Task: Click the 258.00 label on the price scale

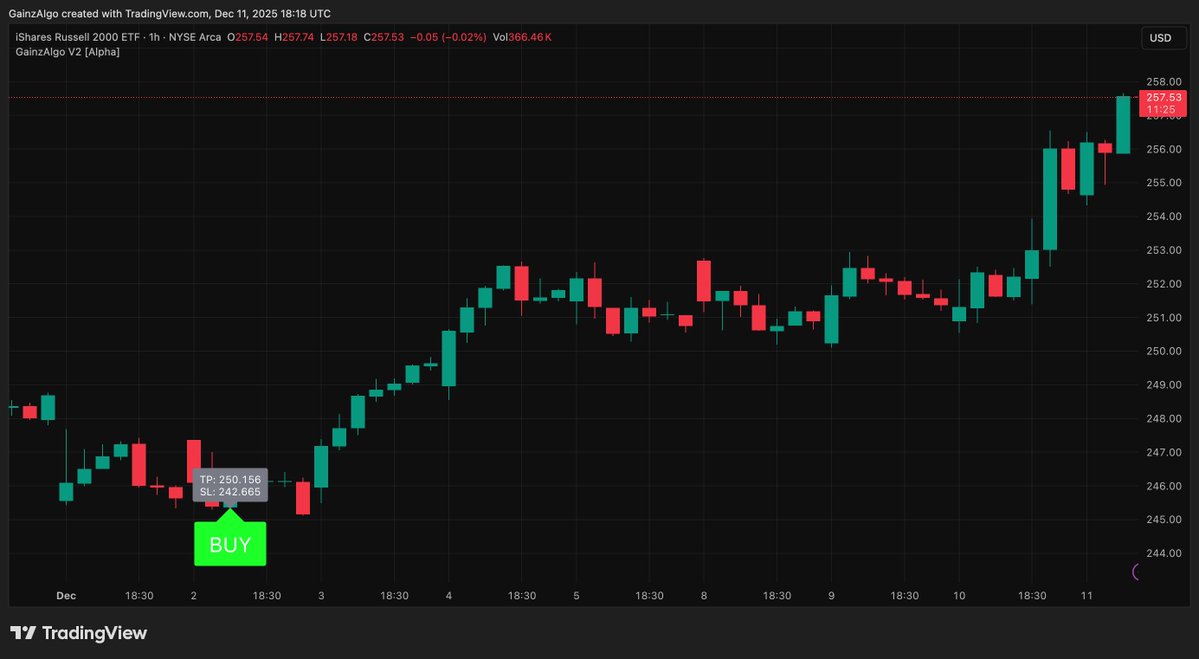Action: point(1162,82)
